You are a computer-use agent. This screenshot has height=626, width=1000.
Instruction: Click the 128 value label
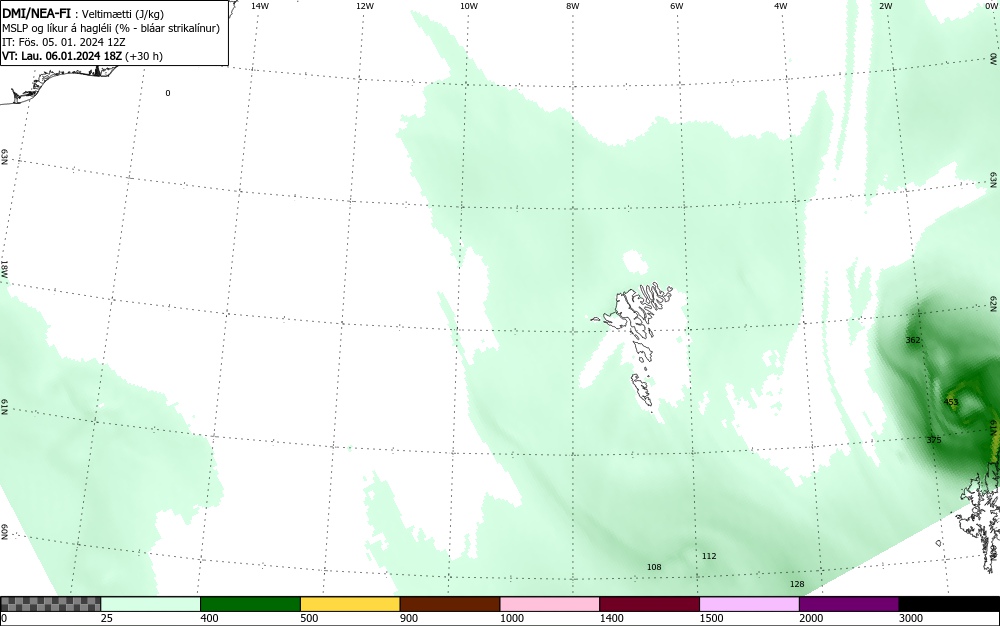point(797,585)
